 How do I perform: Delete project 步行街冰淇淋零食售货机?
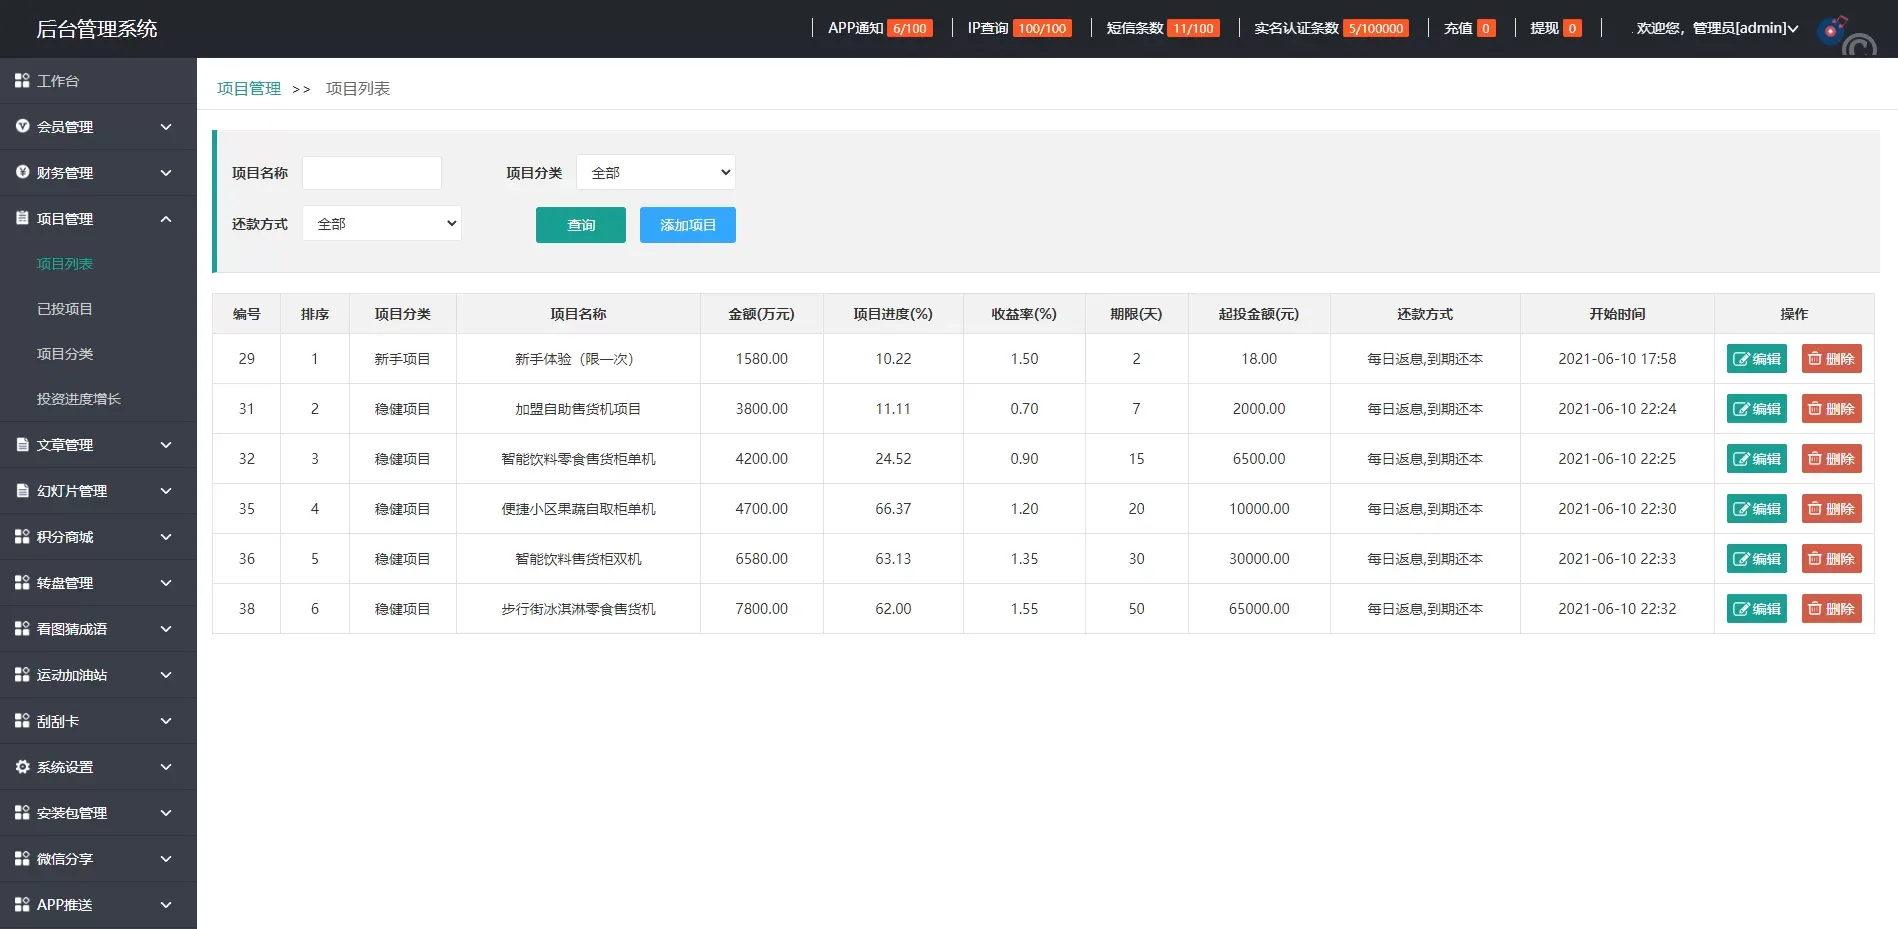pyautogui.click(x=1831, y=609)
